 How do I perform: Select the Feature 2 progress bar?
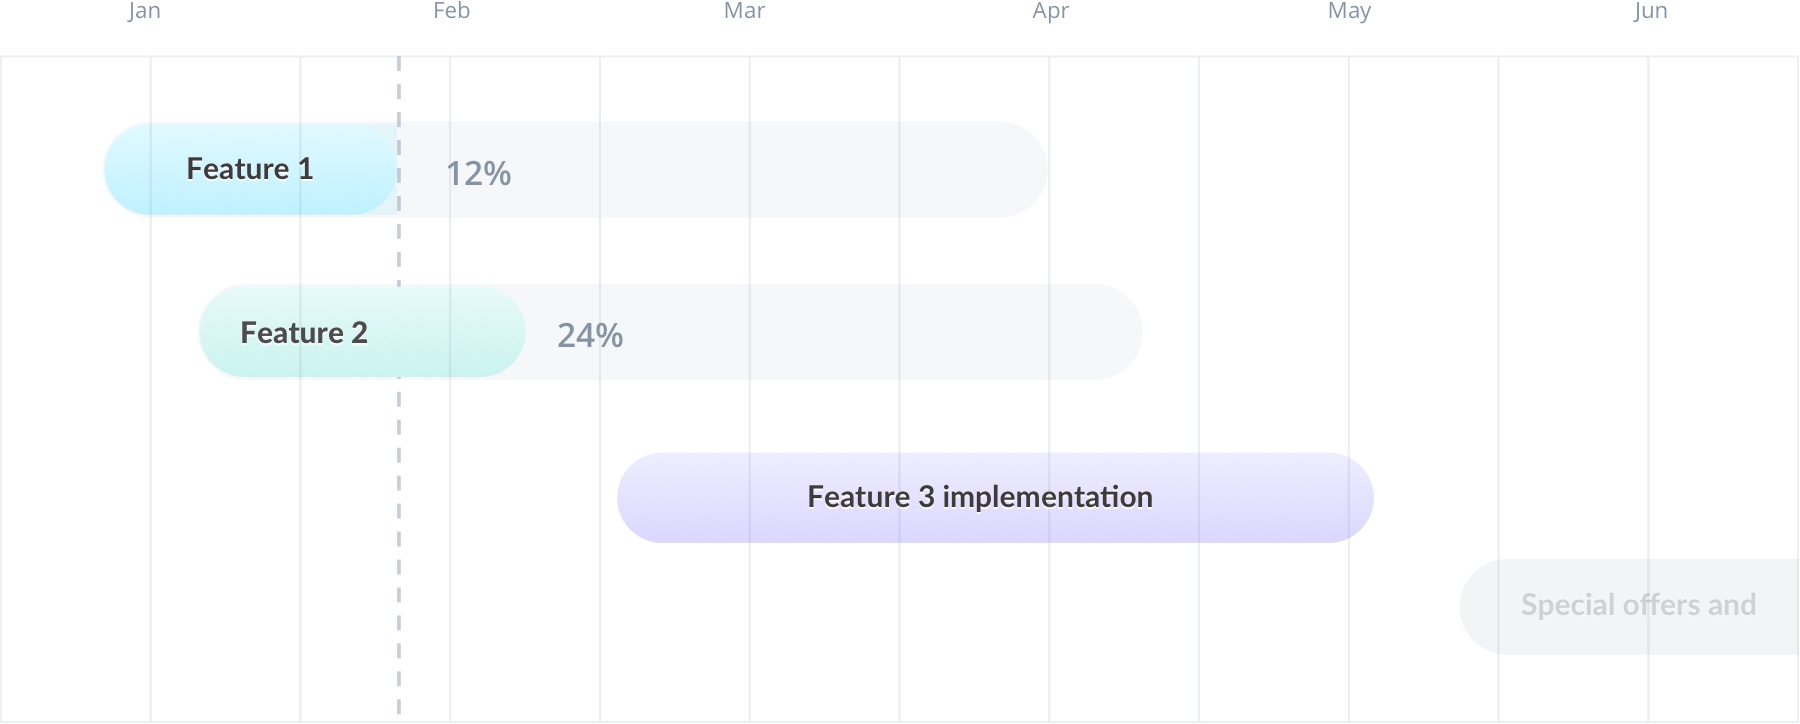point(362,331)
